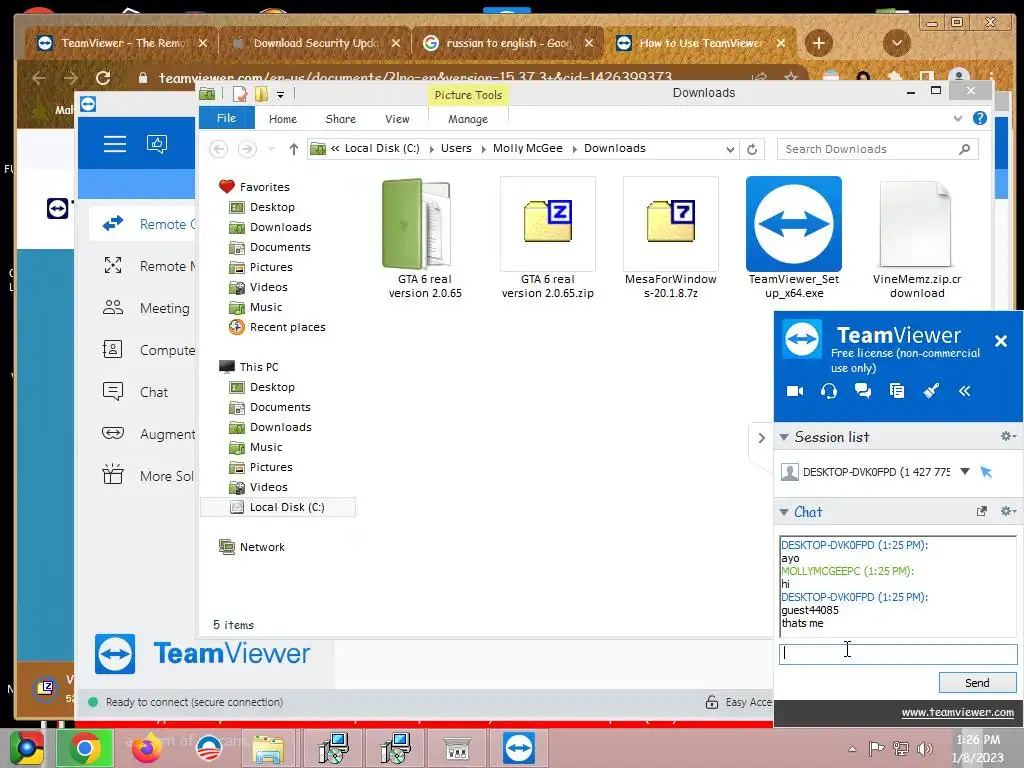
Task: Open Recent places in navigation pane
Action: (x=287, y=327)
